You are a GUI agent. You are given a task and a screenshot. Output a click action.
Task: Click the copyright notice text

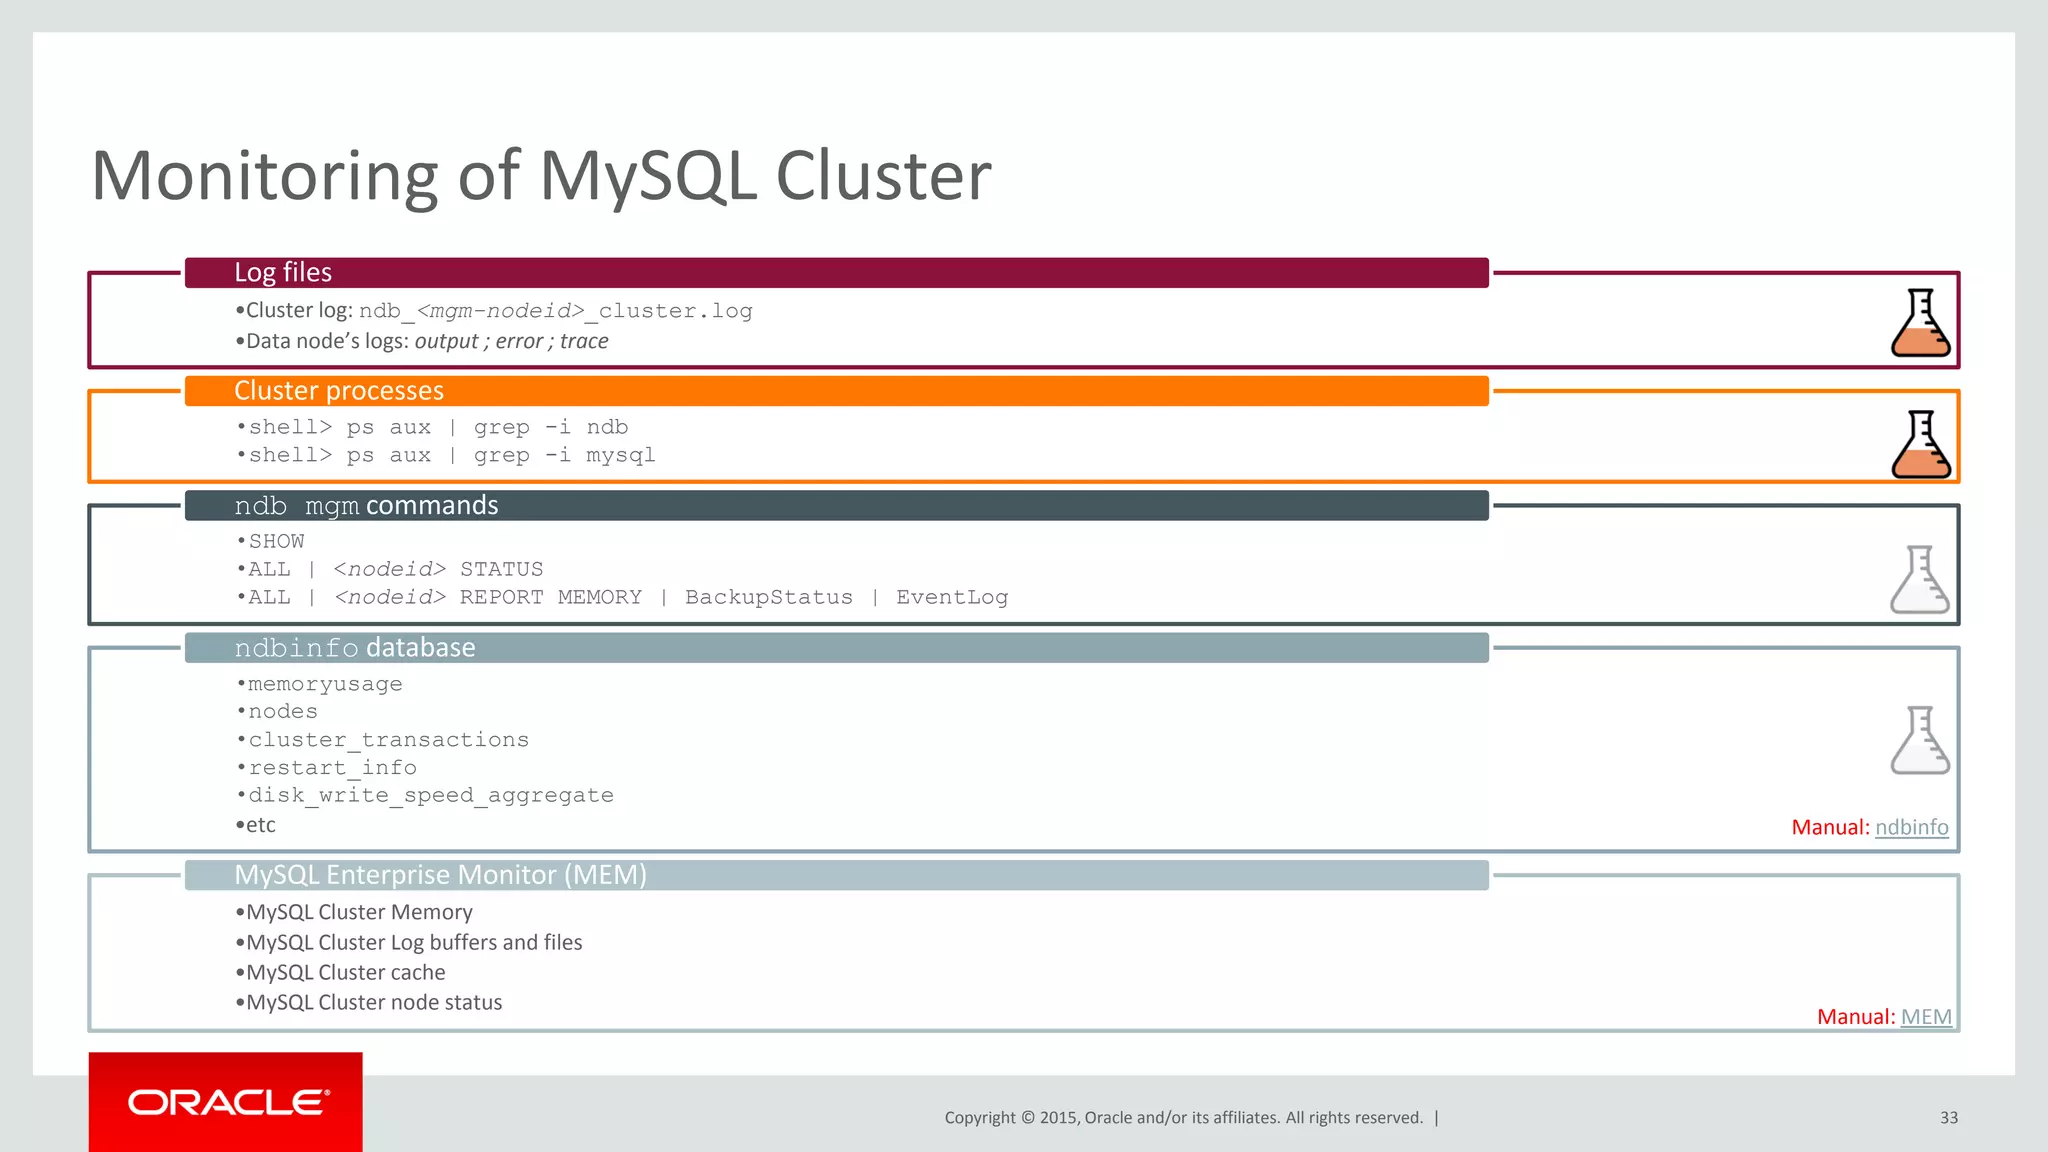(x=1184, y=1117)
